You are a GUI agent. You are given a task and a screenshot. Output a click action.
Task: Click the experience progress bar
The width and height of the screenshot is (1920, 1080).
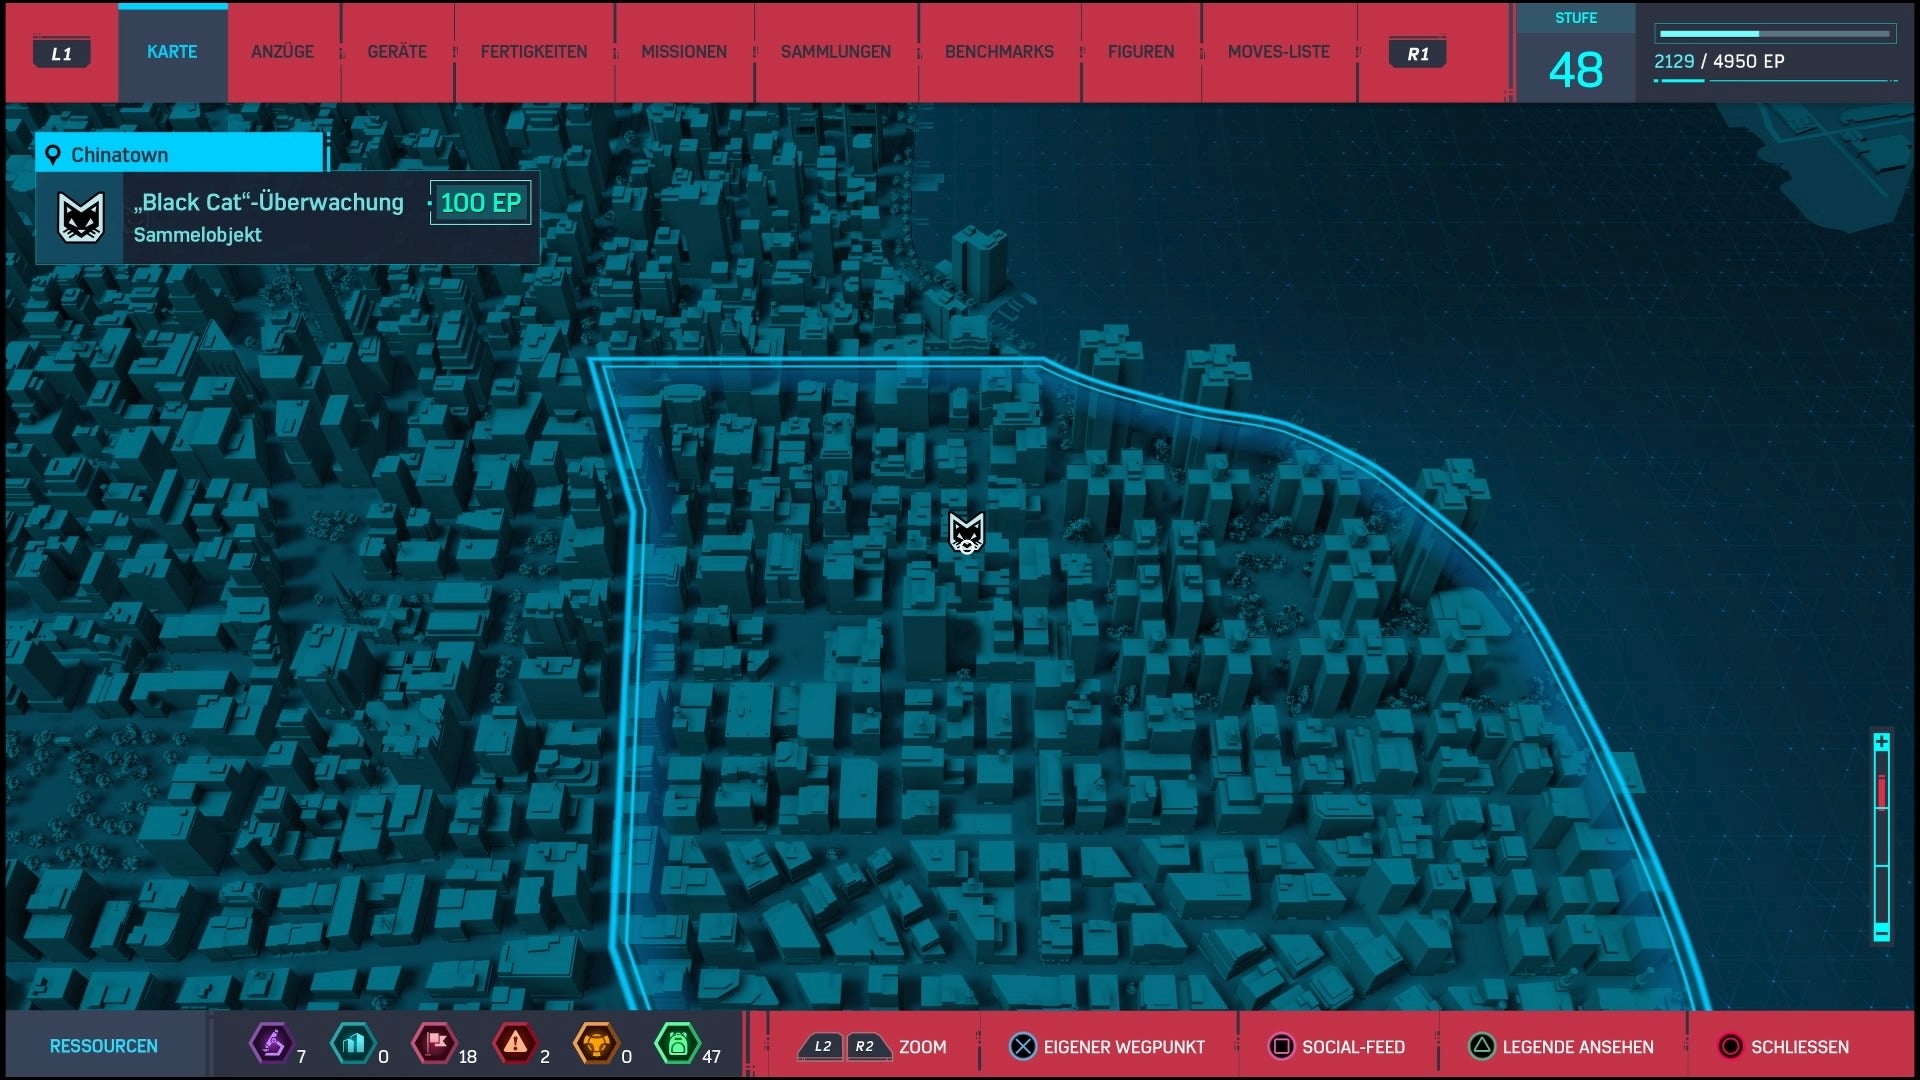tap(1775, 34)
